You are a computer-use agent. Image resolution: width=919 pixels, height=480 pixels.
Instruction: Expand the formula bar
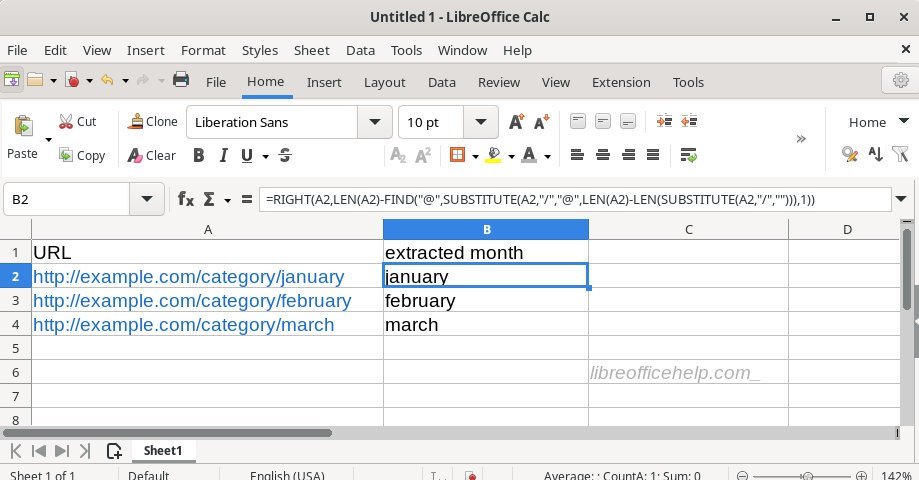tap(901, 199)
